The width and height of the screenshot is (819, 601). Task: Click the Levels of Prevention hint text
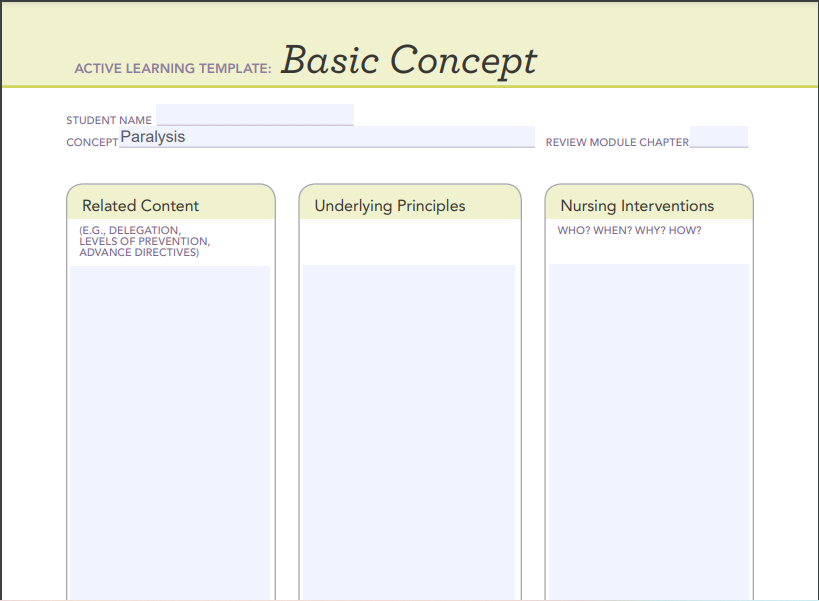pyautogui.click(x=145, y=241)
